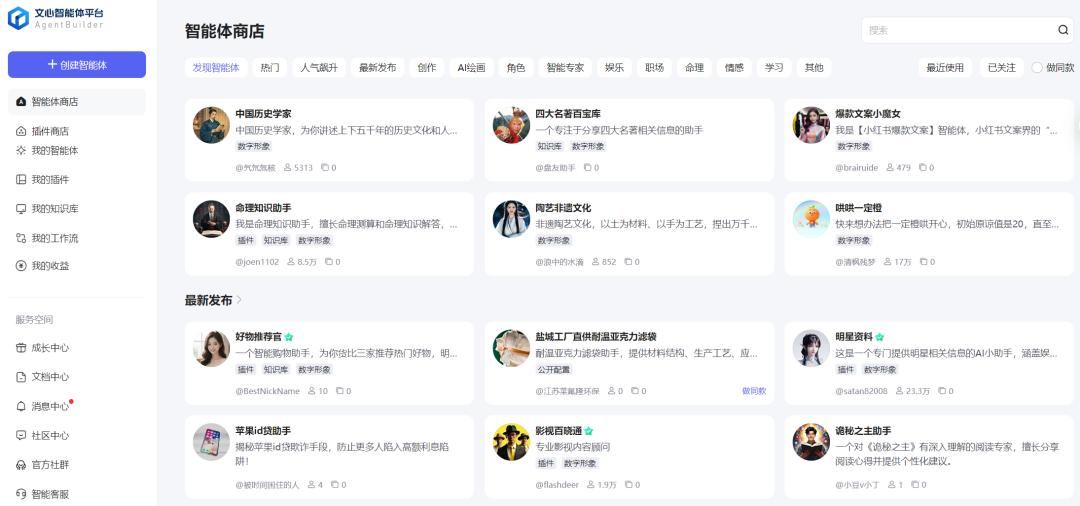Click the 智能体商店 page heading
1080x506 pixels.
coord(225,31)
